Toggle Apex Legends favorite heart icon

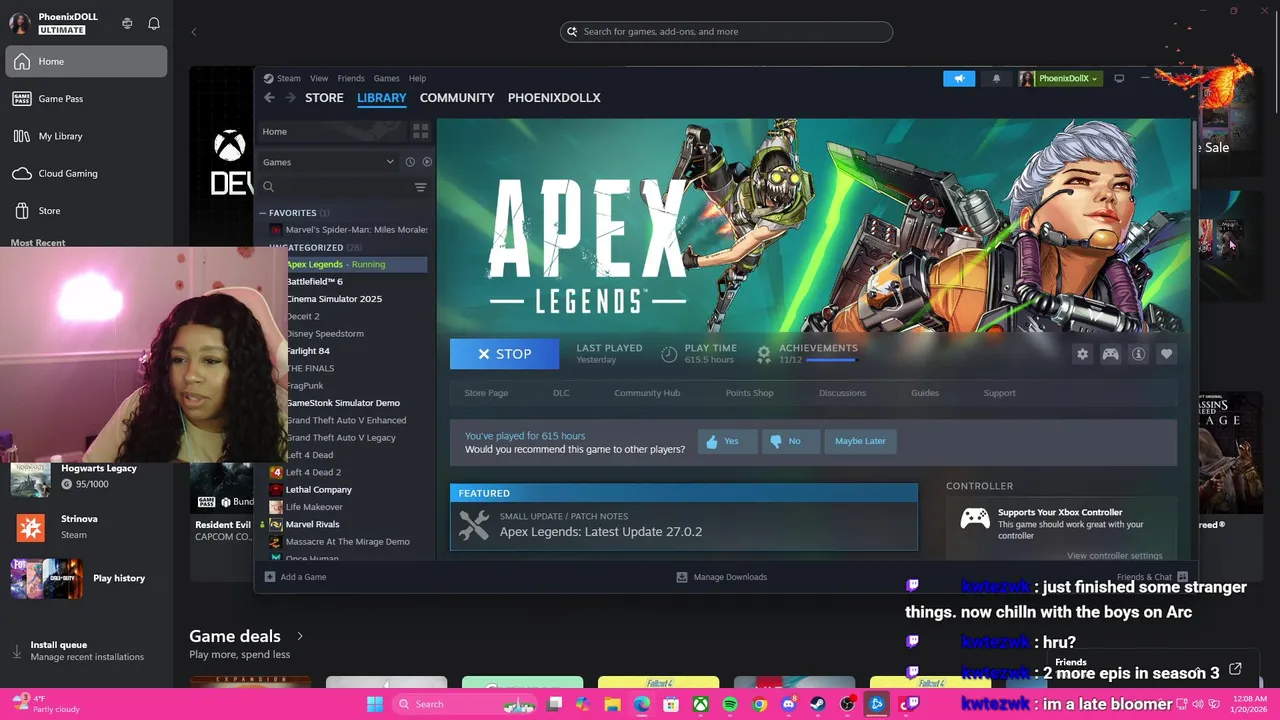click(x=1166, y=354)
